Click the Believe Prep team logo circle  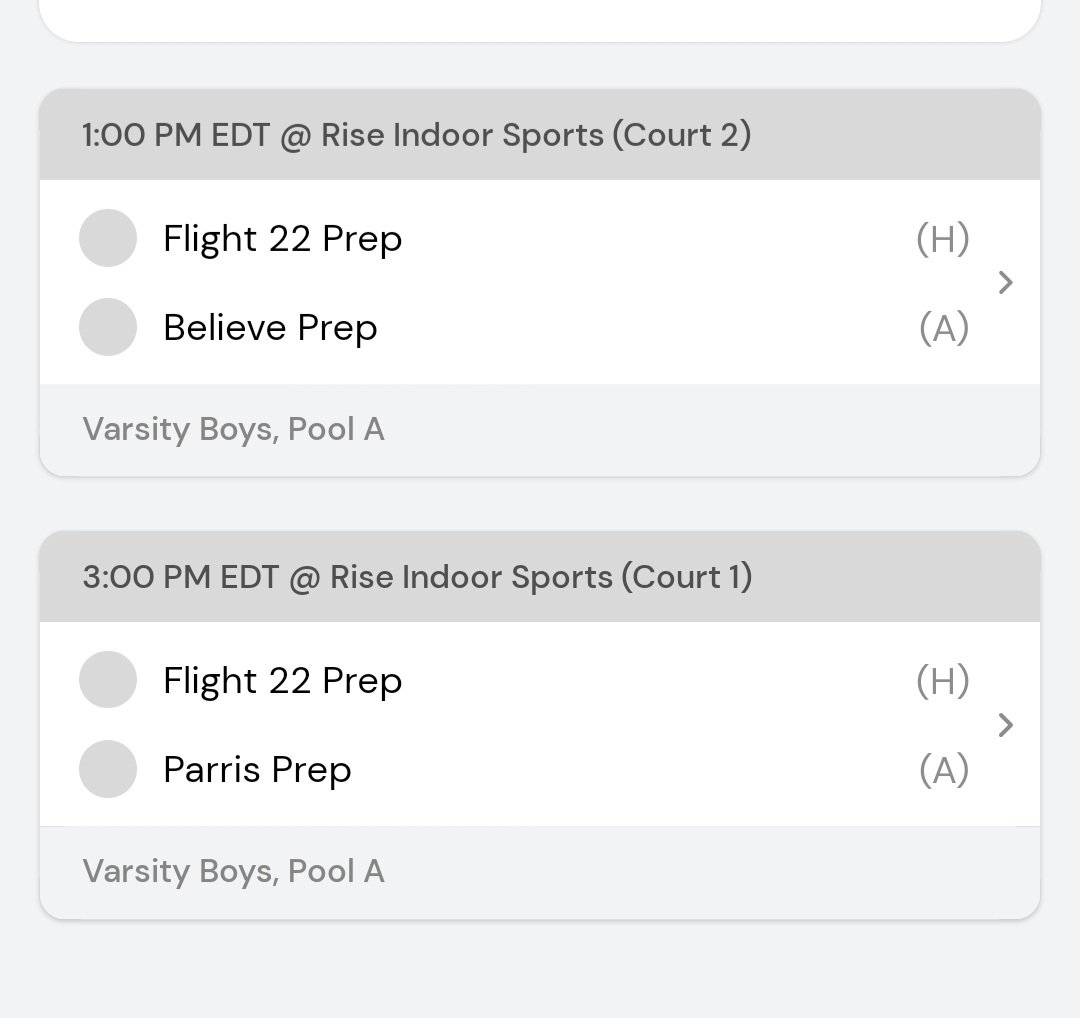[x=108, y=327]
